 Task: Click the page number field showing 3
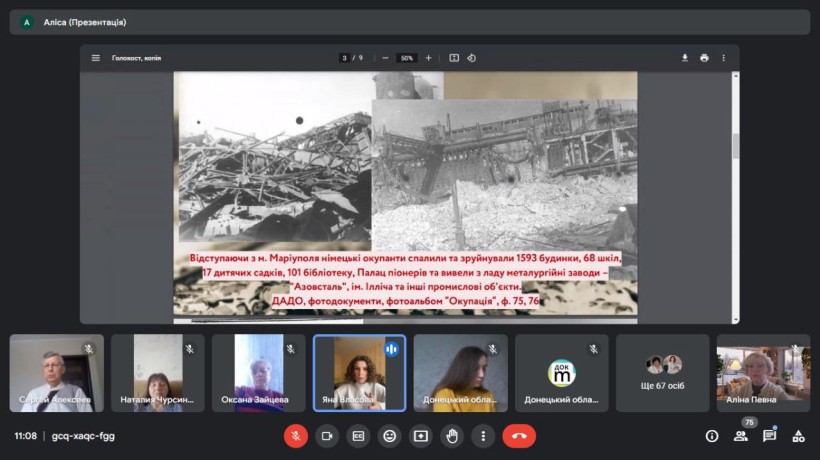click(344, 58)
